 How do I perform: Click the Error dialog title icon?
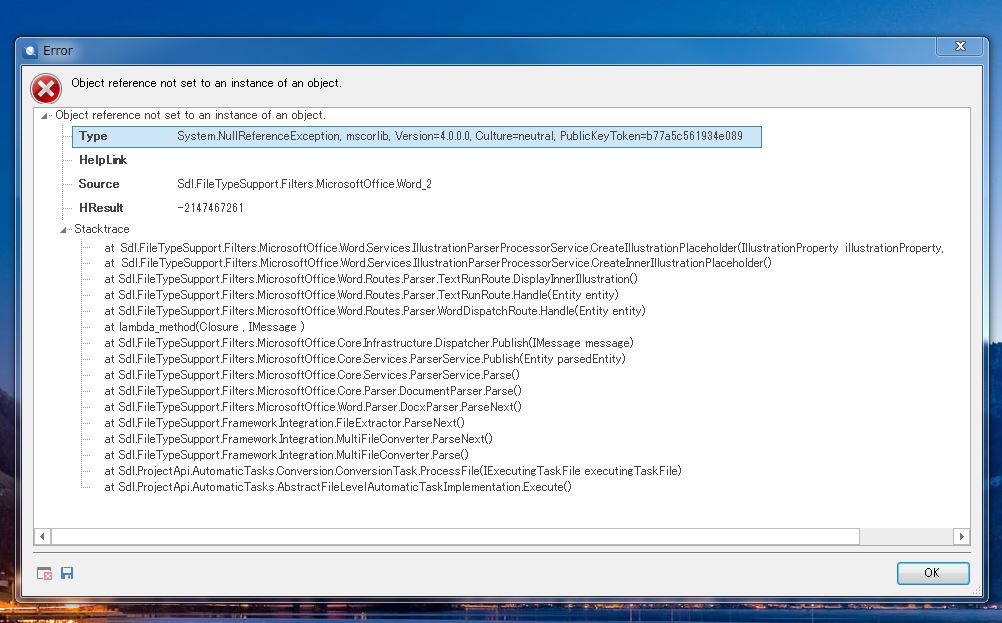tap(29, 51)
